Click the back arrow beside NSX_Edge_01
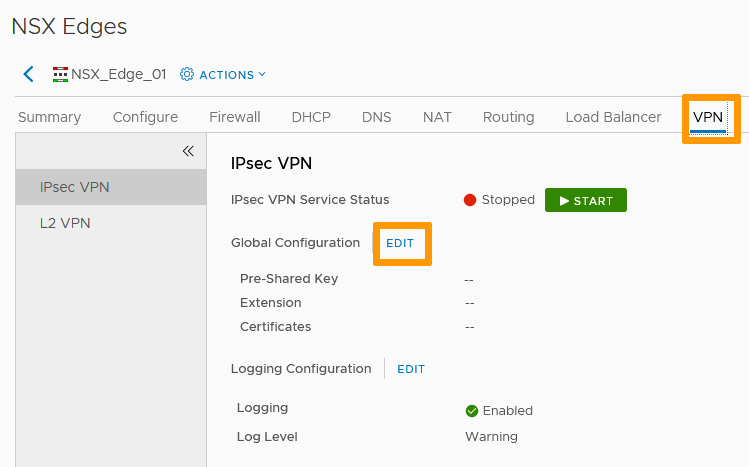The width and height of the screenshot is (749, 467). coord(28,74)
